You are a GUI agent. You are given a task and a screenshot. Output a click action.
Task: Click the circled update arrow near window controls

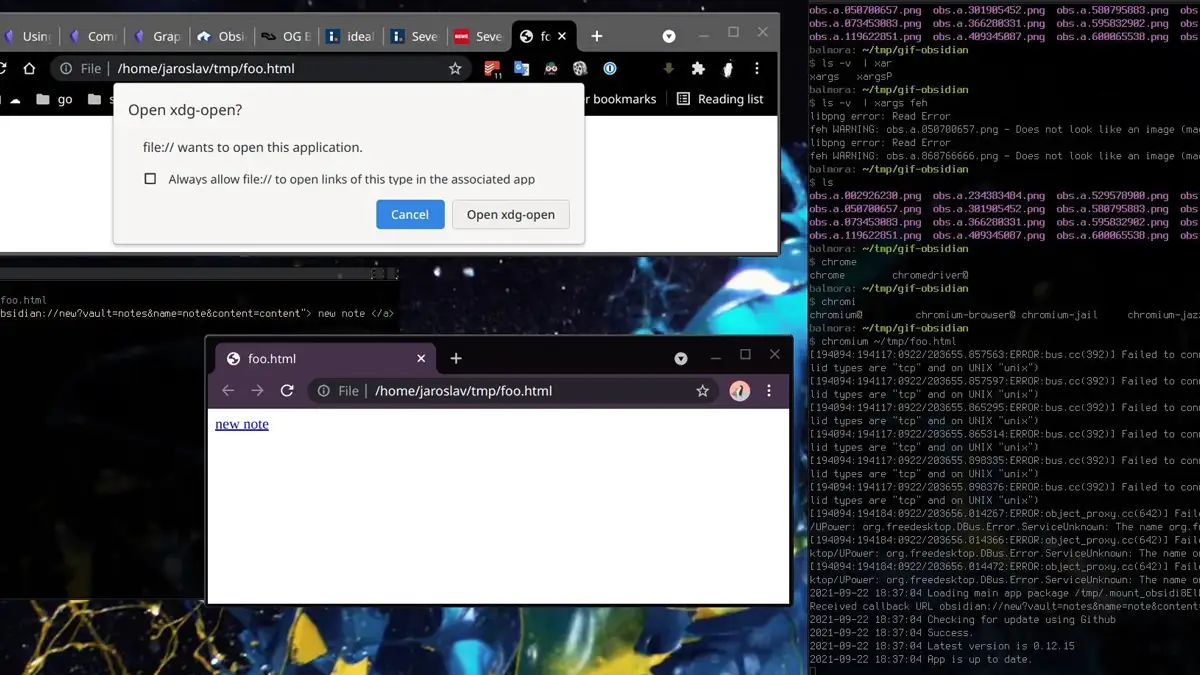click(668, 36)
